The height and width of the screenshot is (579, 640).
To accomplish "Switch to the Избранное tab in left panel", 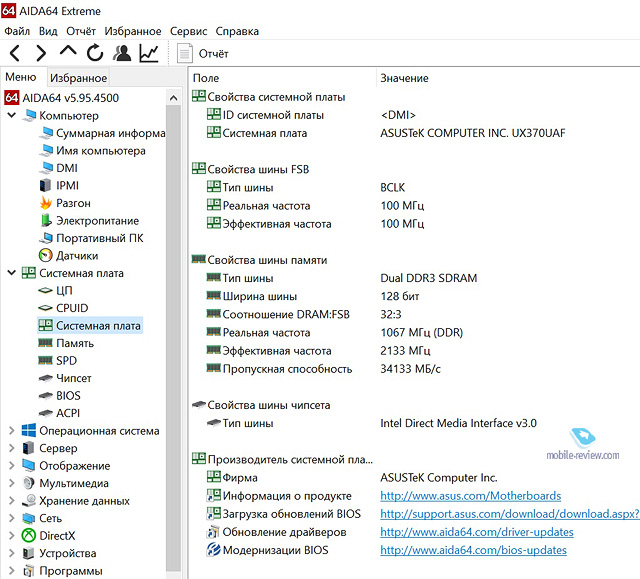I will click(x=78, y=78).
